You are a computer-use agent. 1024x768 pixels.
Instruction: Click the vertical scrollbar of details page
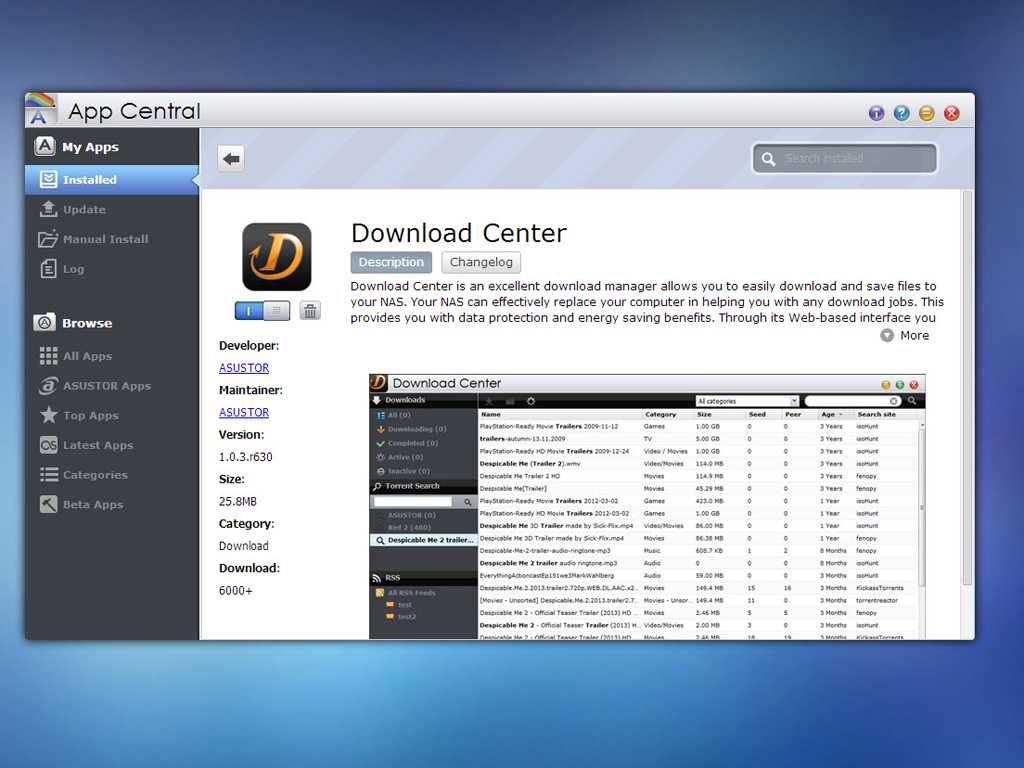tap(967, 389)
